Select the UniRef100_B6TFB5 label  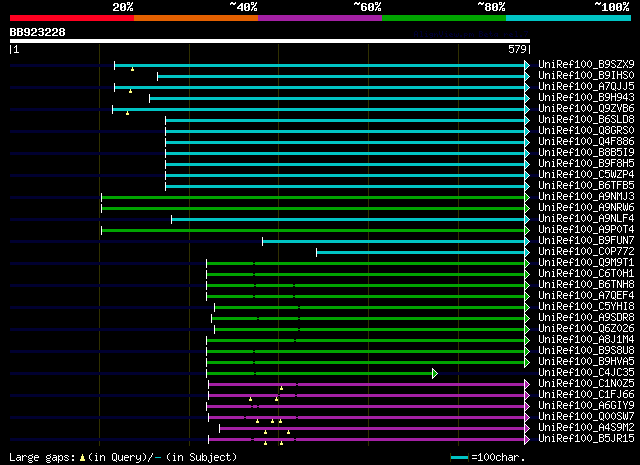586,186
